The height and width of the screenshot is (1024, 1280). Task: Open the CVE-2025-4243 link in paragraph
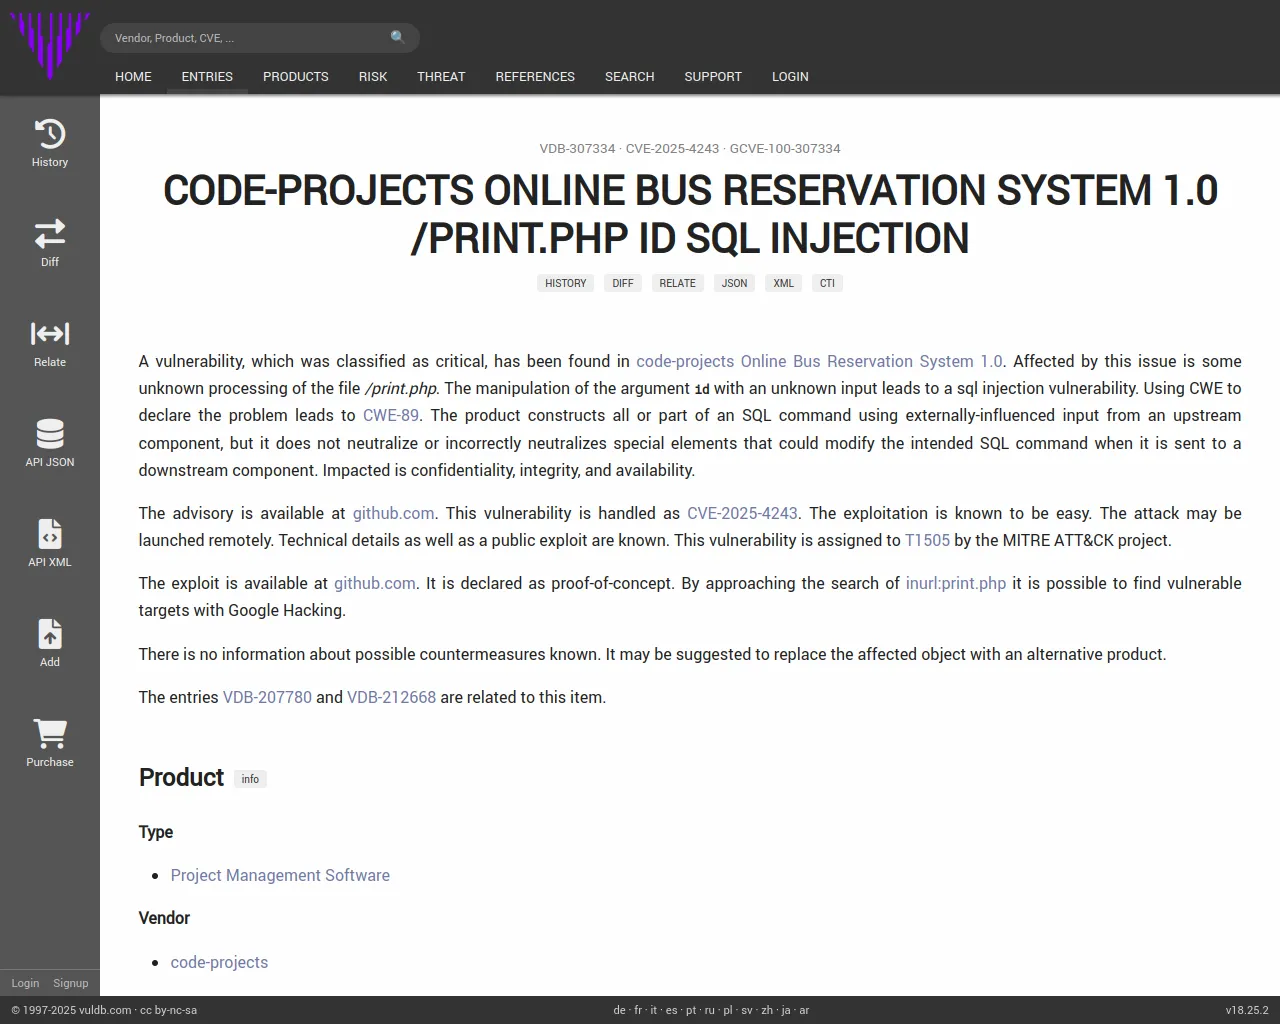742,513
